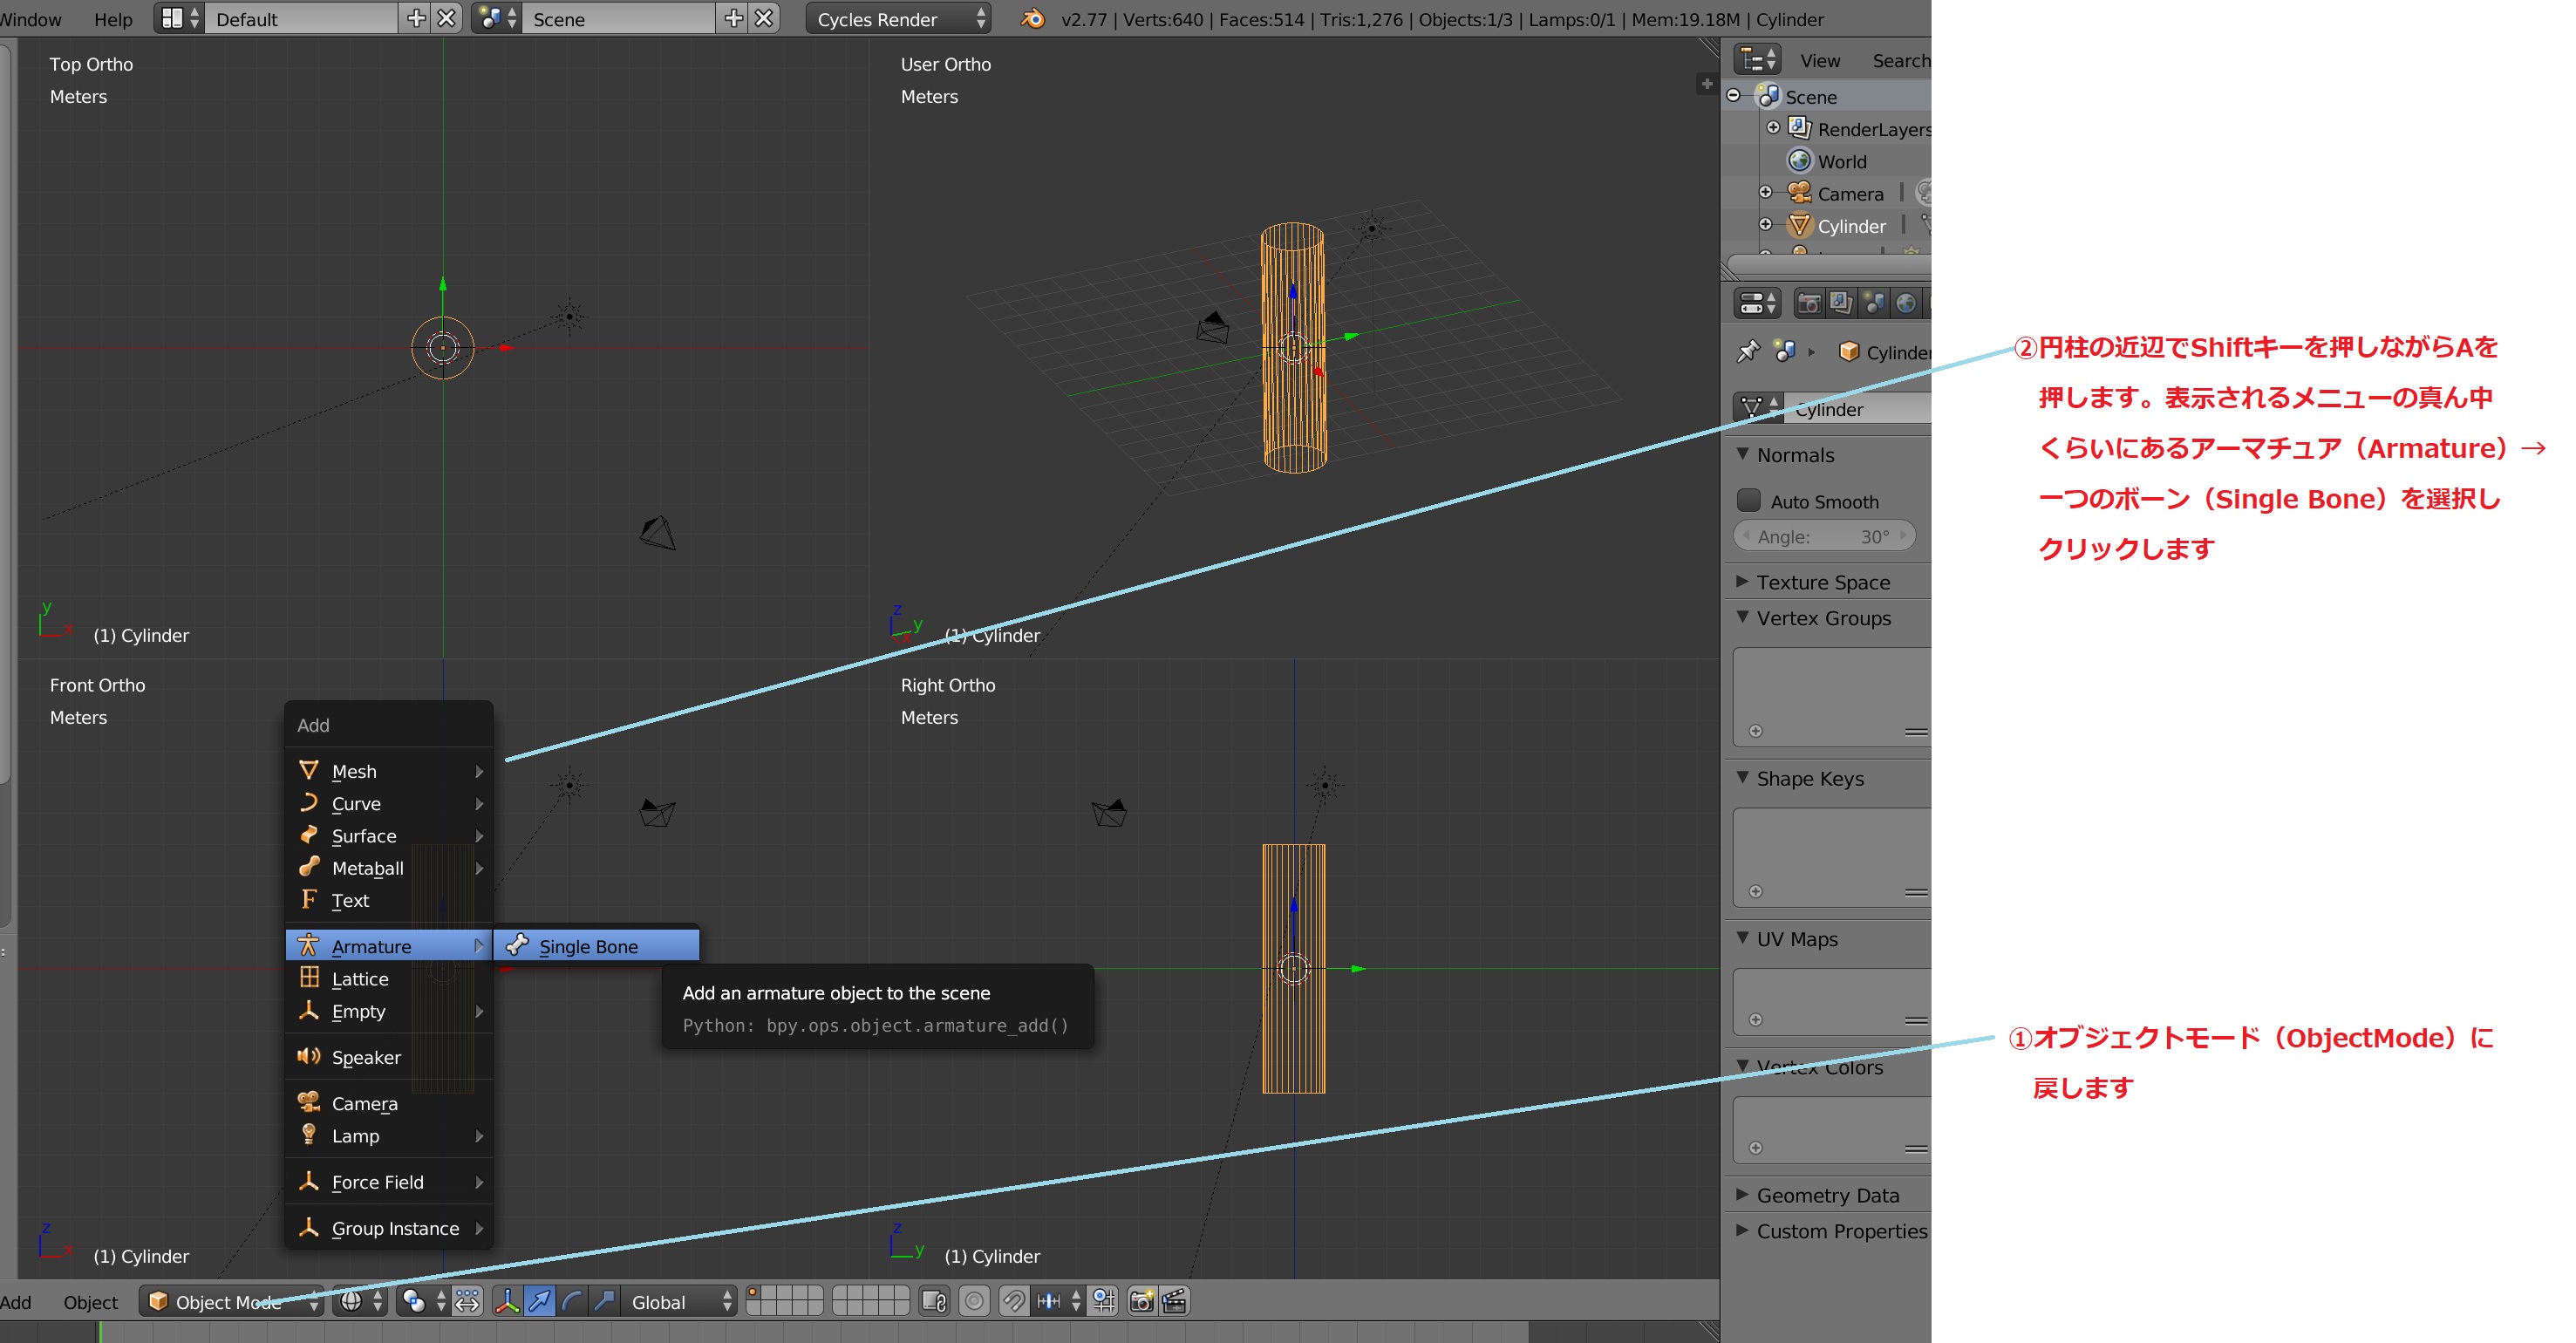2576x1343 pixels.
Task: Open the screen layout browse icon beside Default
Action: (180, 19)
